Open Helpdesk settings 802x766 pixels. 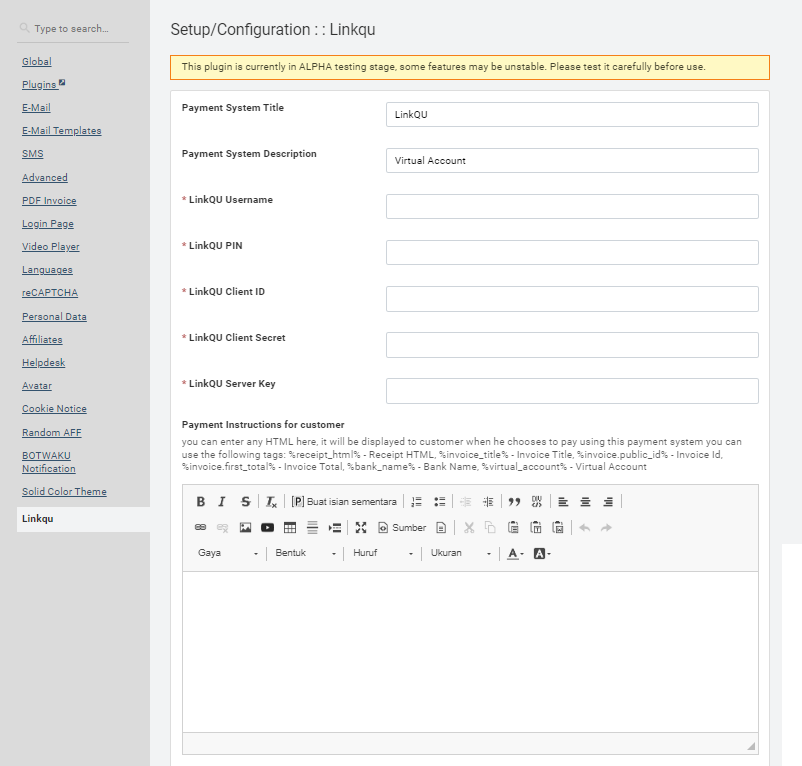click(43, 363)
